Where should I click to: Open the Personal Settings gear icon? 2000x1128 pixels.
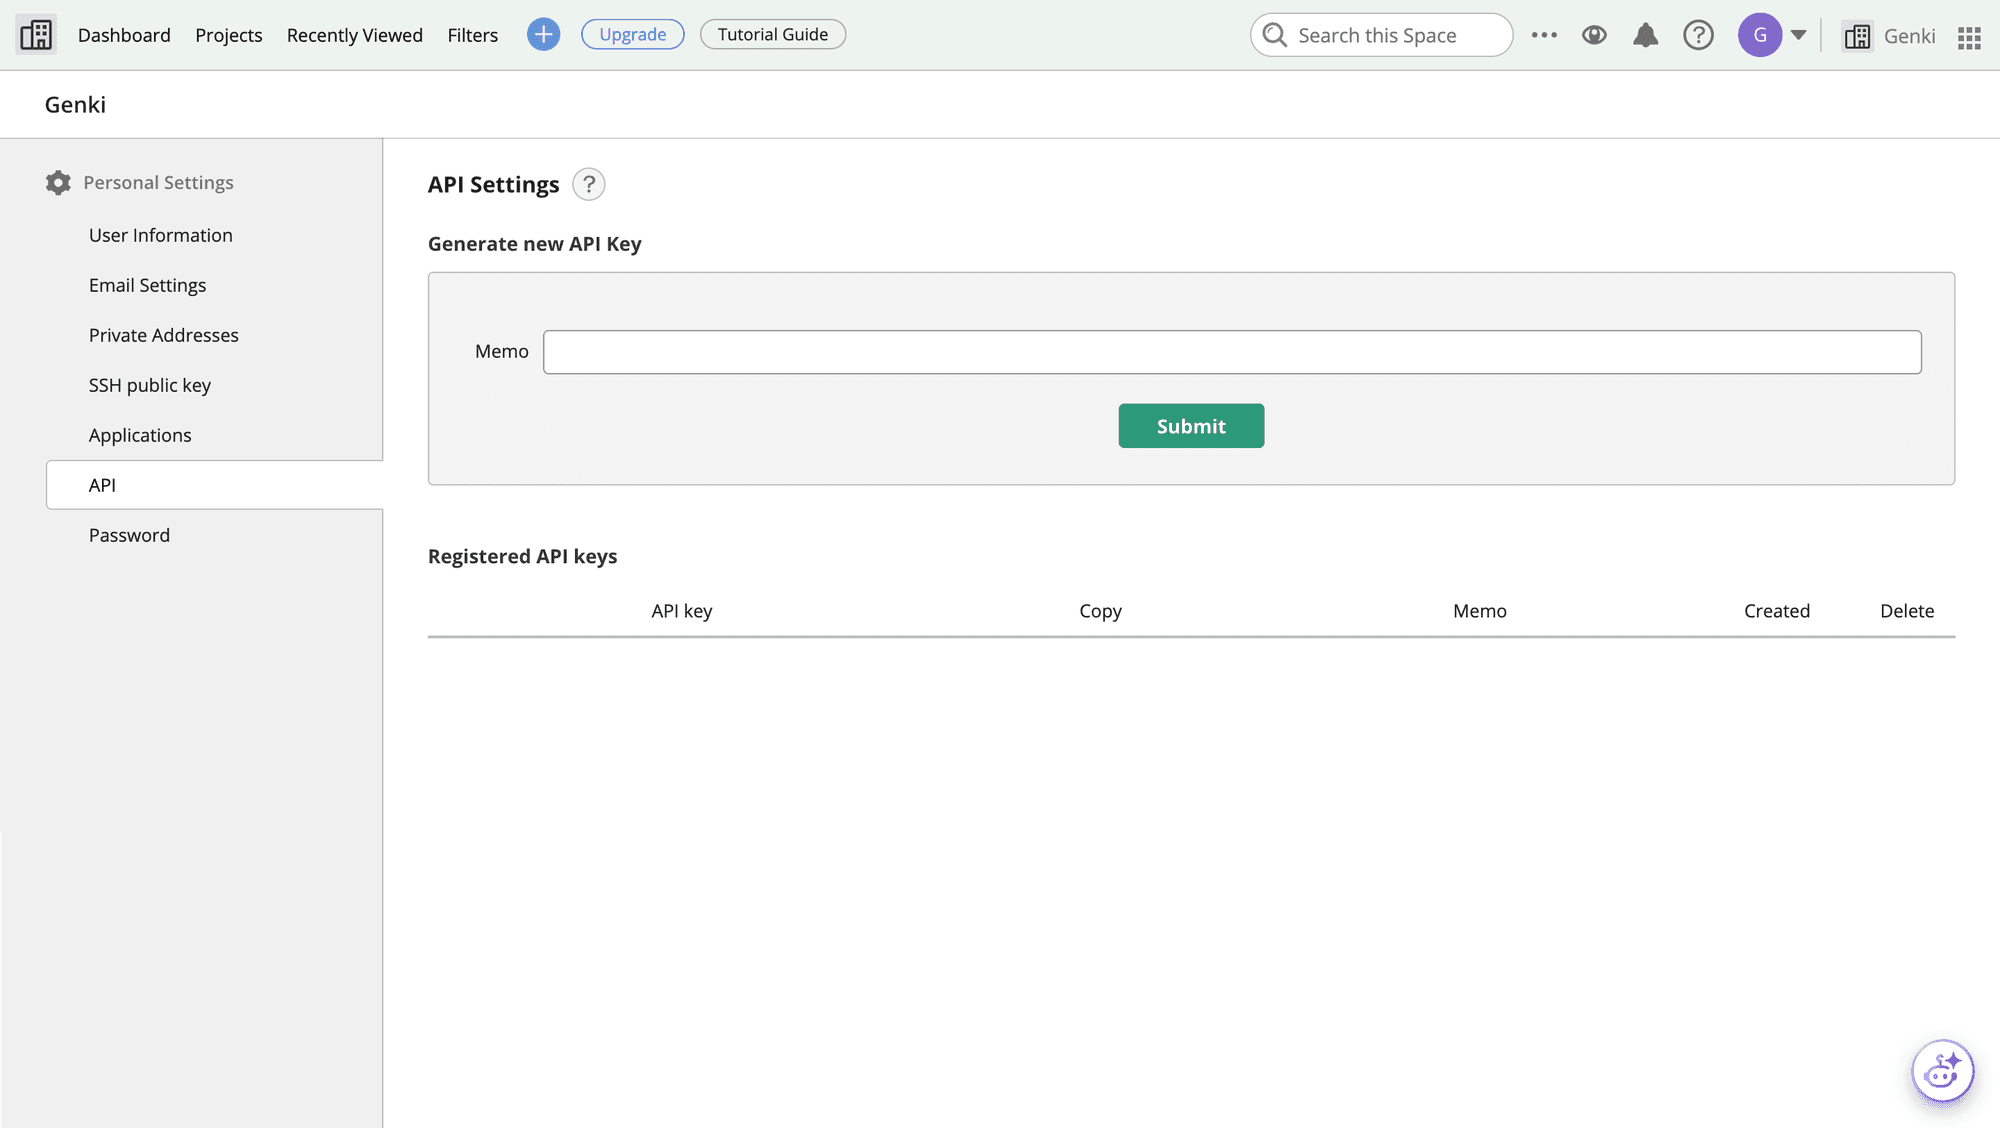[x=58, y=182]
